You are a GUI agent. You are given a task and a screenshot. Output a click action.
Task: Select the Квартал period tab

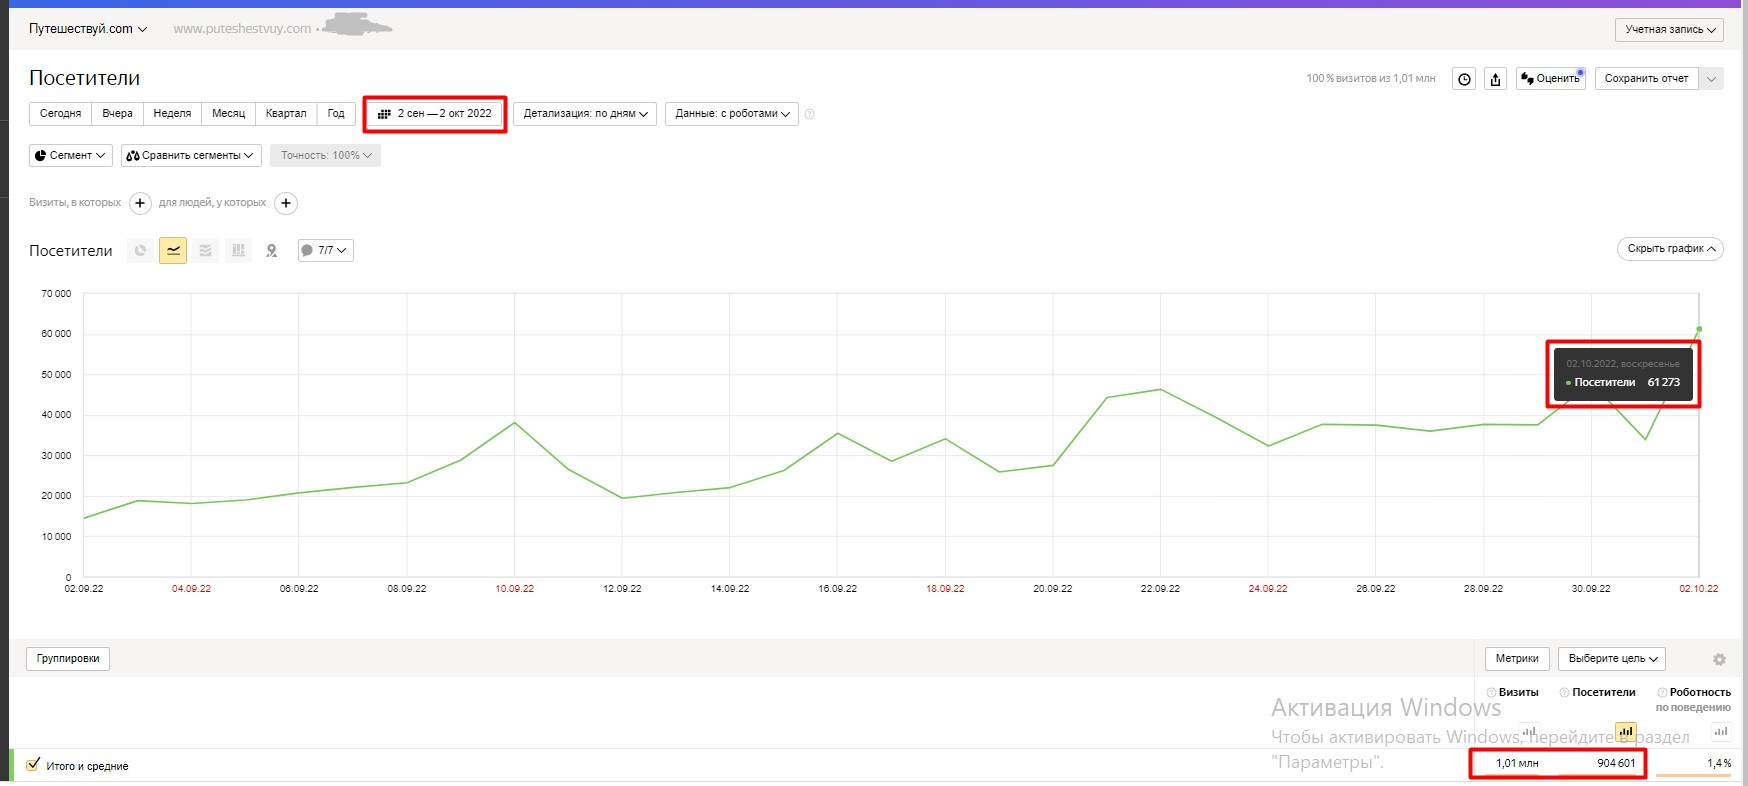point(286,114)
